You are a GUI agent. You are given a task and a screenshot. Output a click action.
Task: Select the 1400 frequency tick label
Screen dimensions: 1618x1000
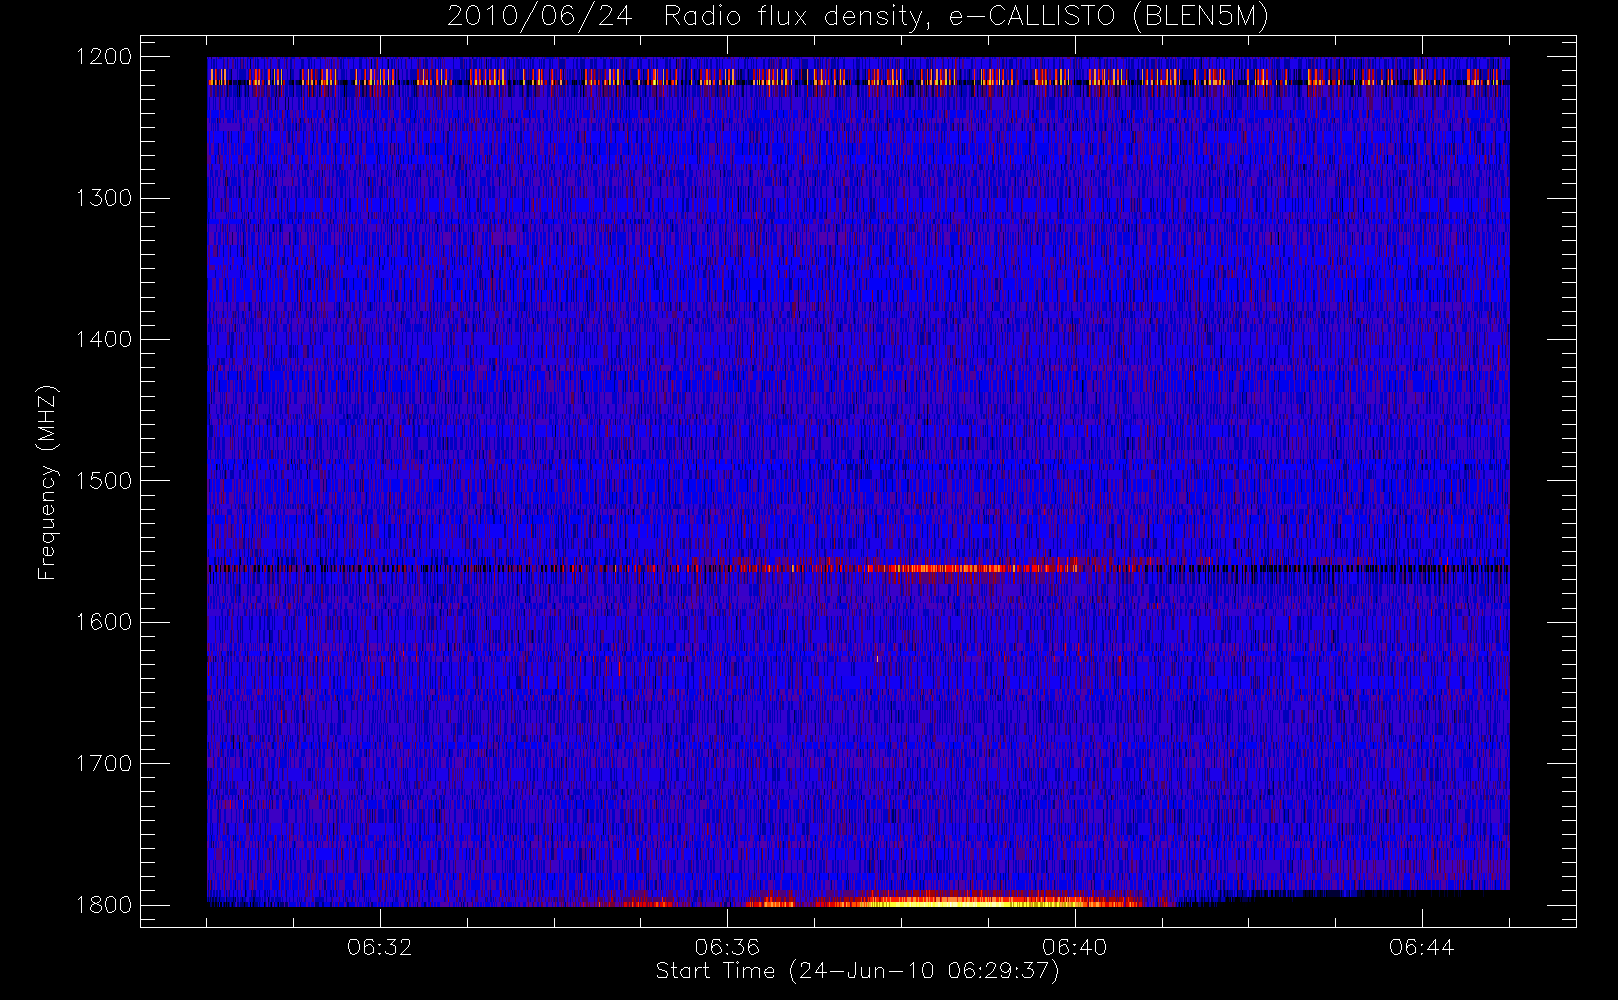pos(104,340)
